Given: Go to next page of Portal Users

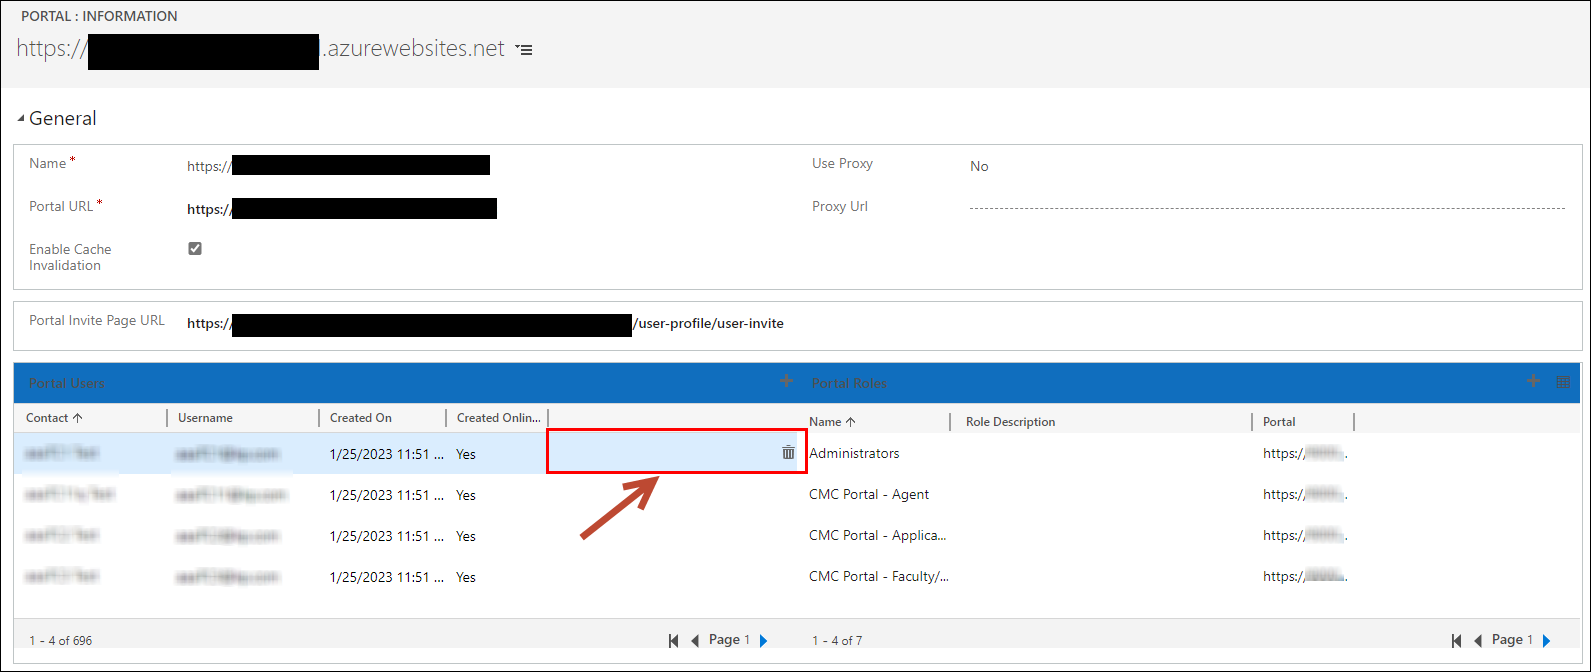Looking at the screenshot, I should 764,641.
